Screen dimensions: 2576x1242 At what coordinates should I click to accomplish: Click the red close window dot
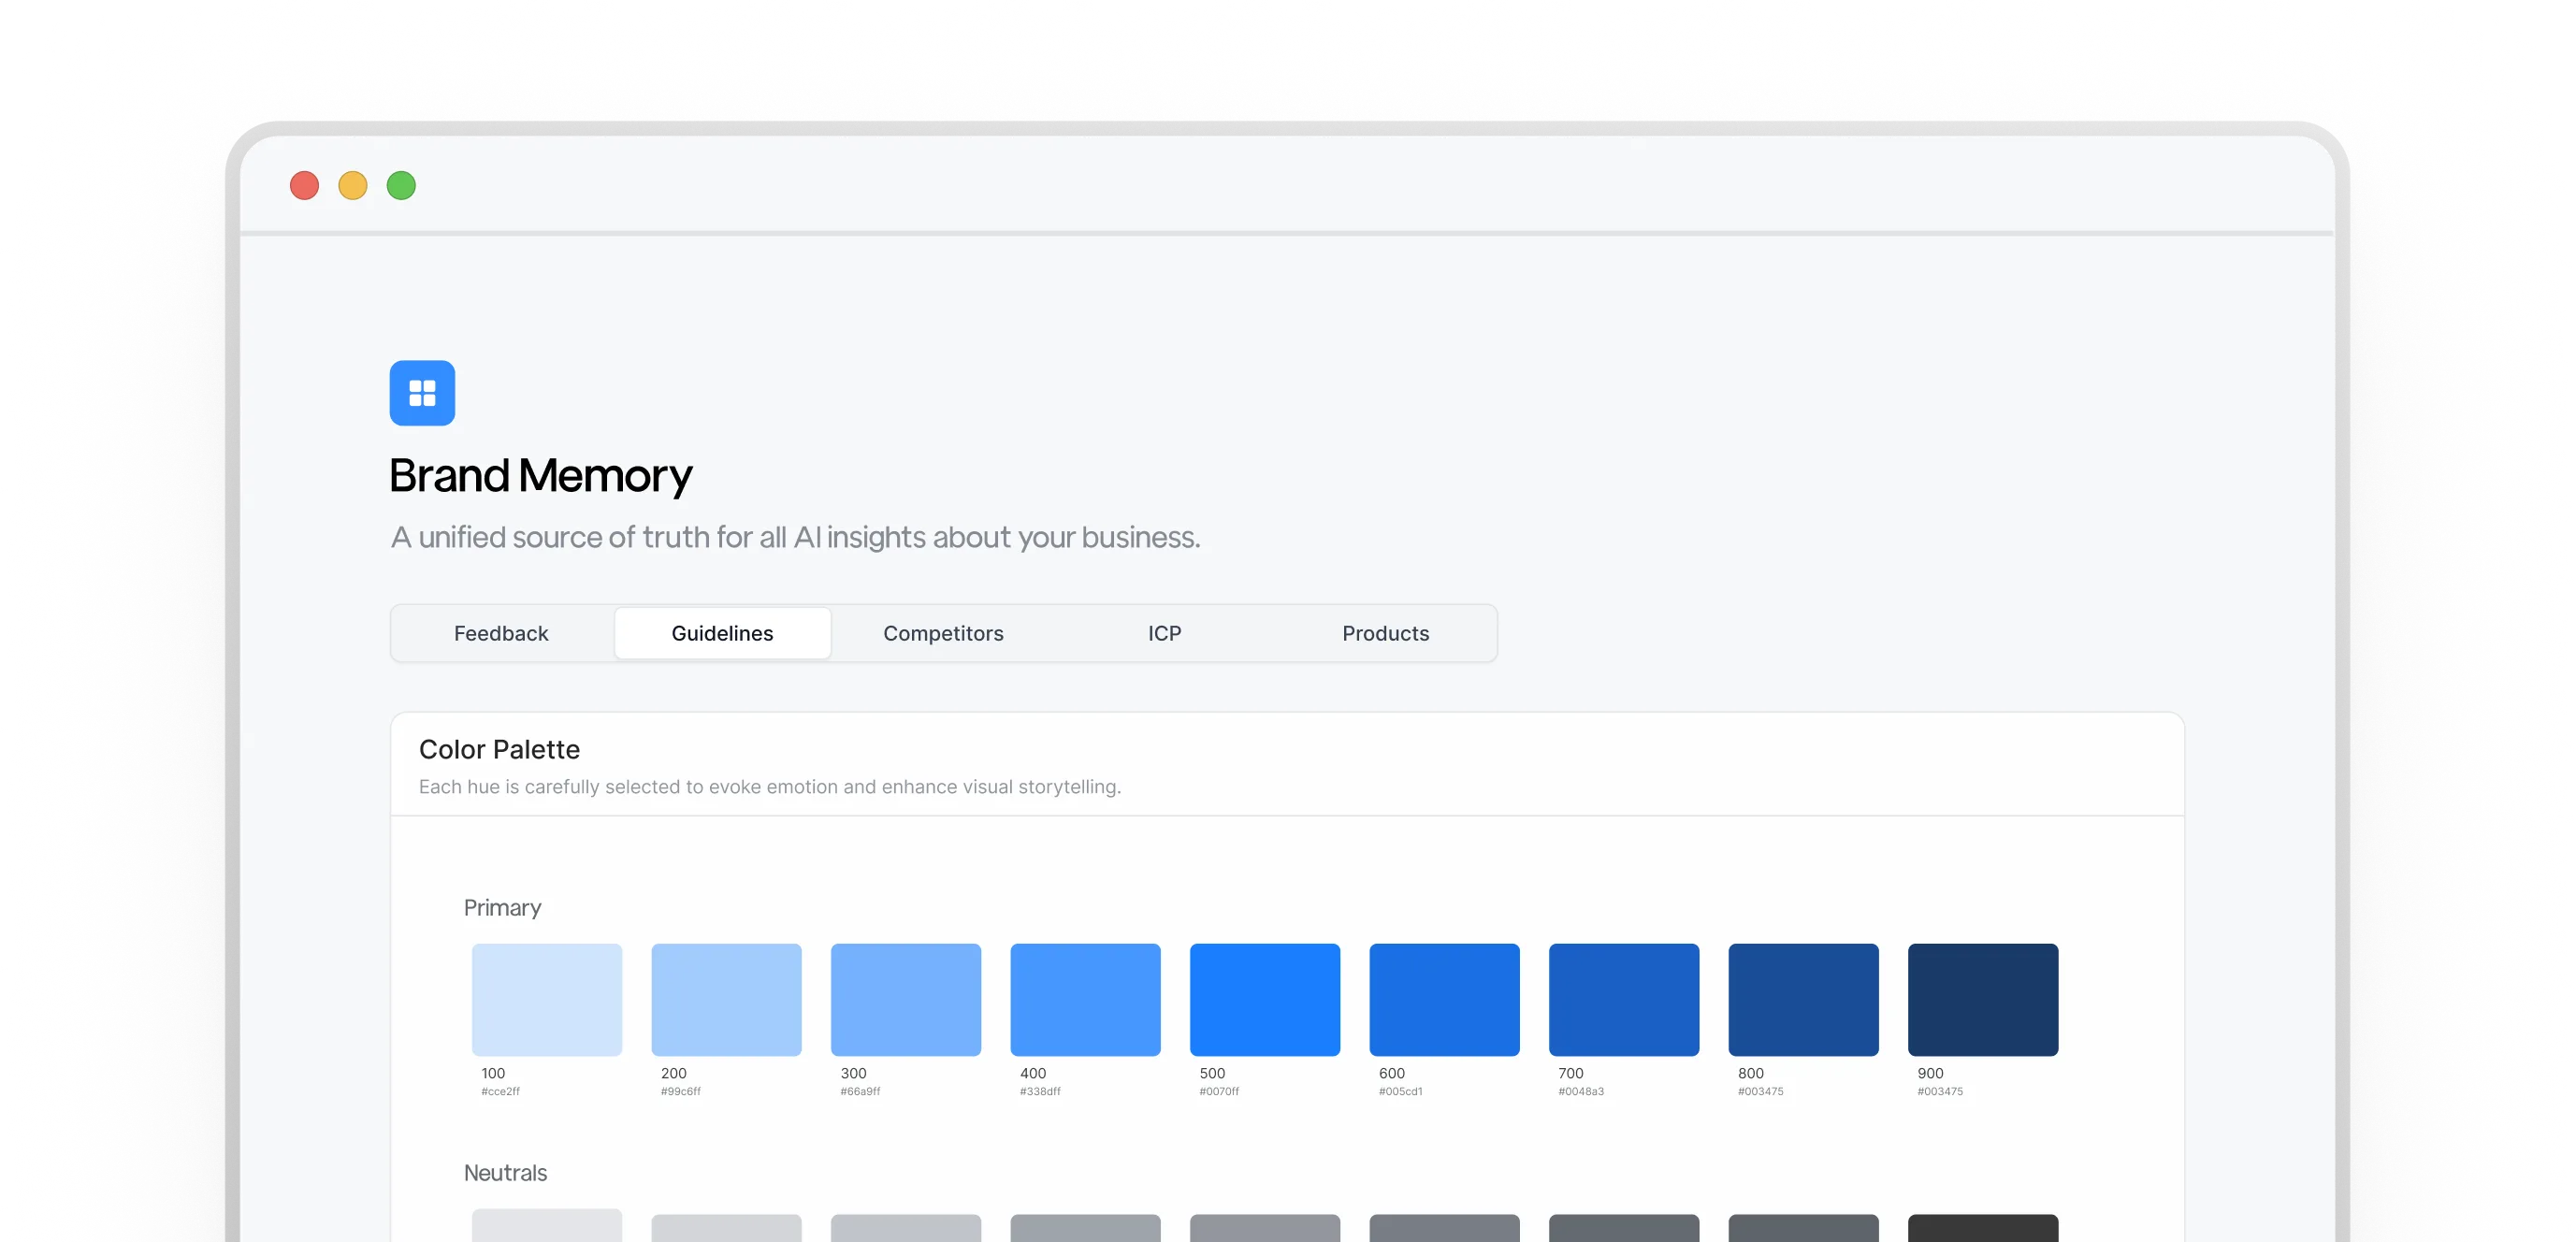304,186
